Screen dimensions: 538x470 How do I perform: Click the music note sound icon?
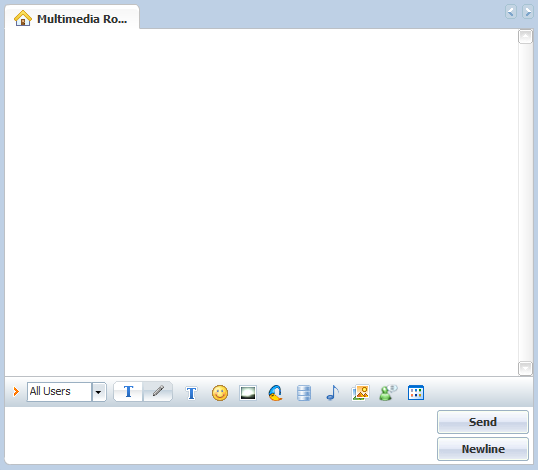pyautogui.click(x=332, y=393)
